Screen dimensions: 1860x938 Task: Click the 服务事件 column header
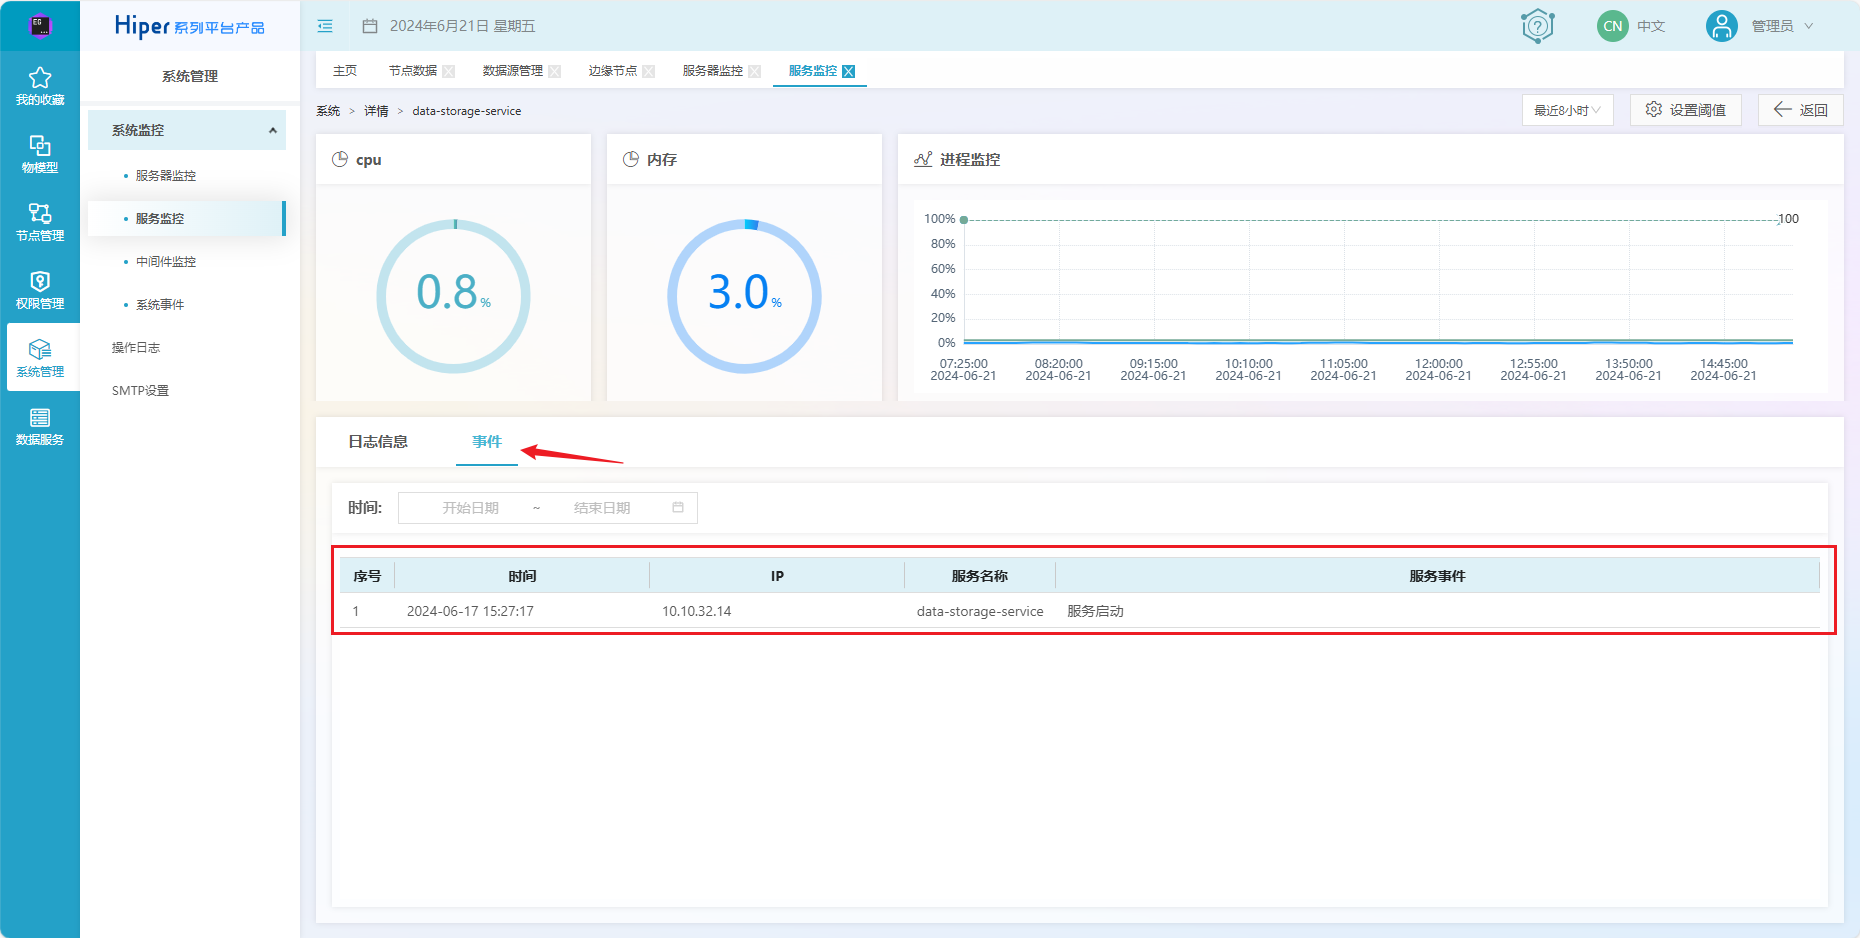(x=1437, y=576)
